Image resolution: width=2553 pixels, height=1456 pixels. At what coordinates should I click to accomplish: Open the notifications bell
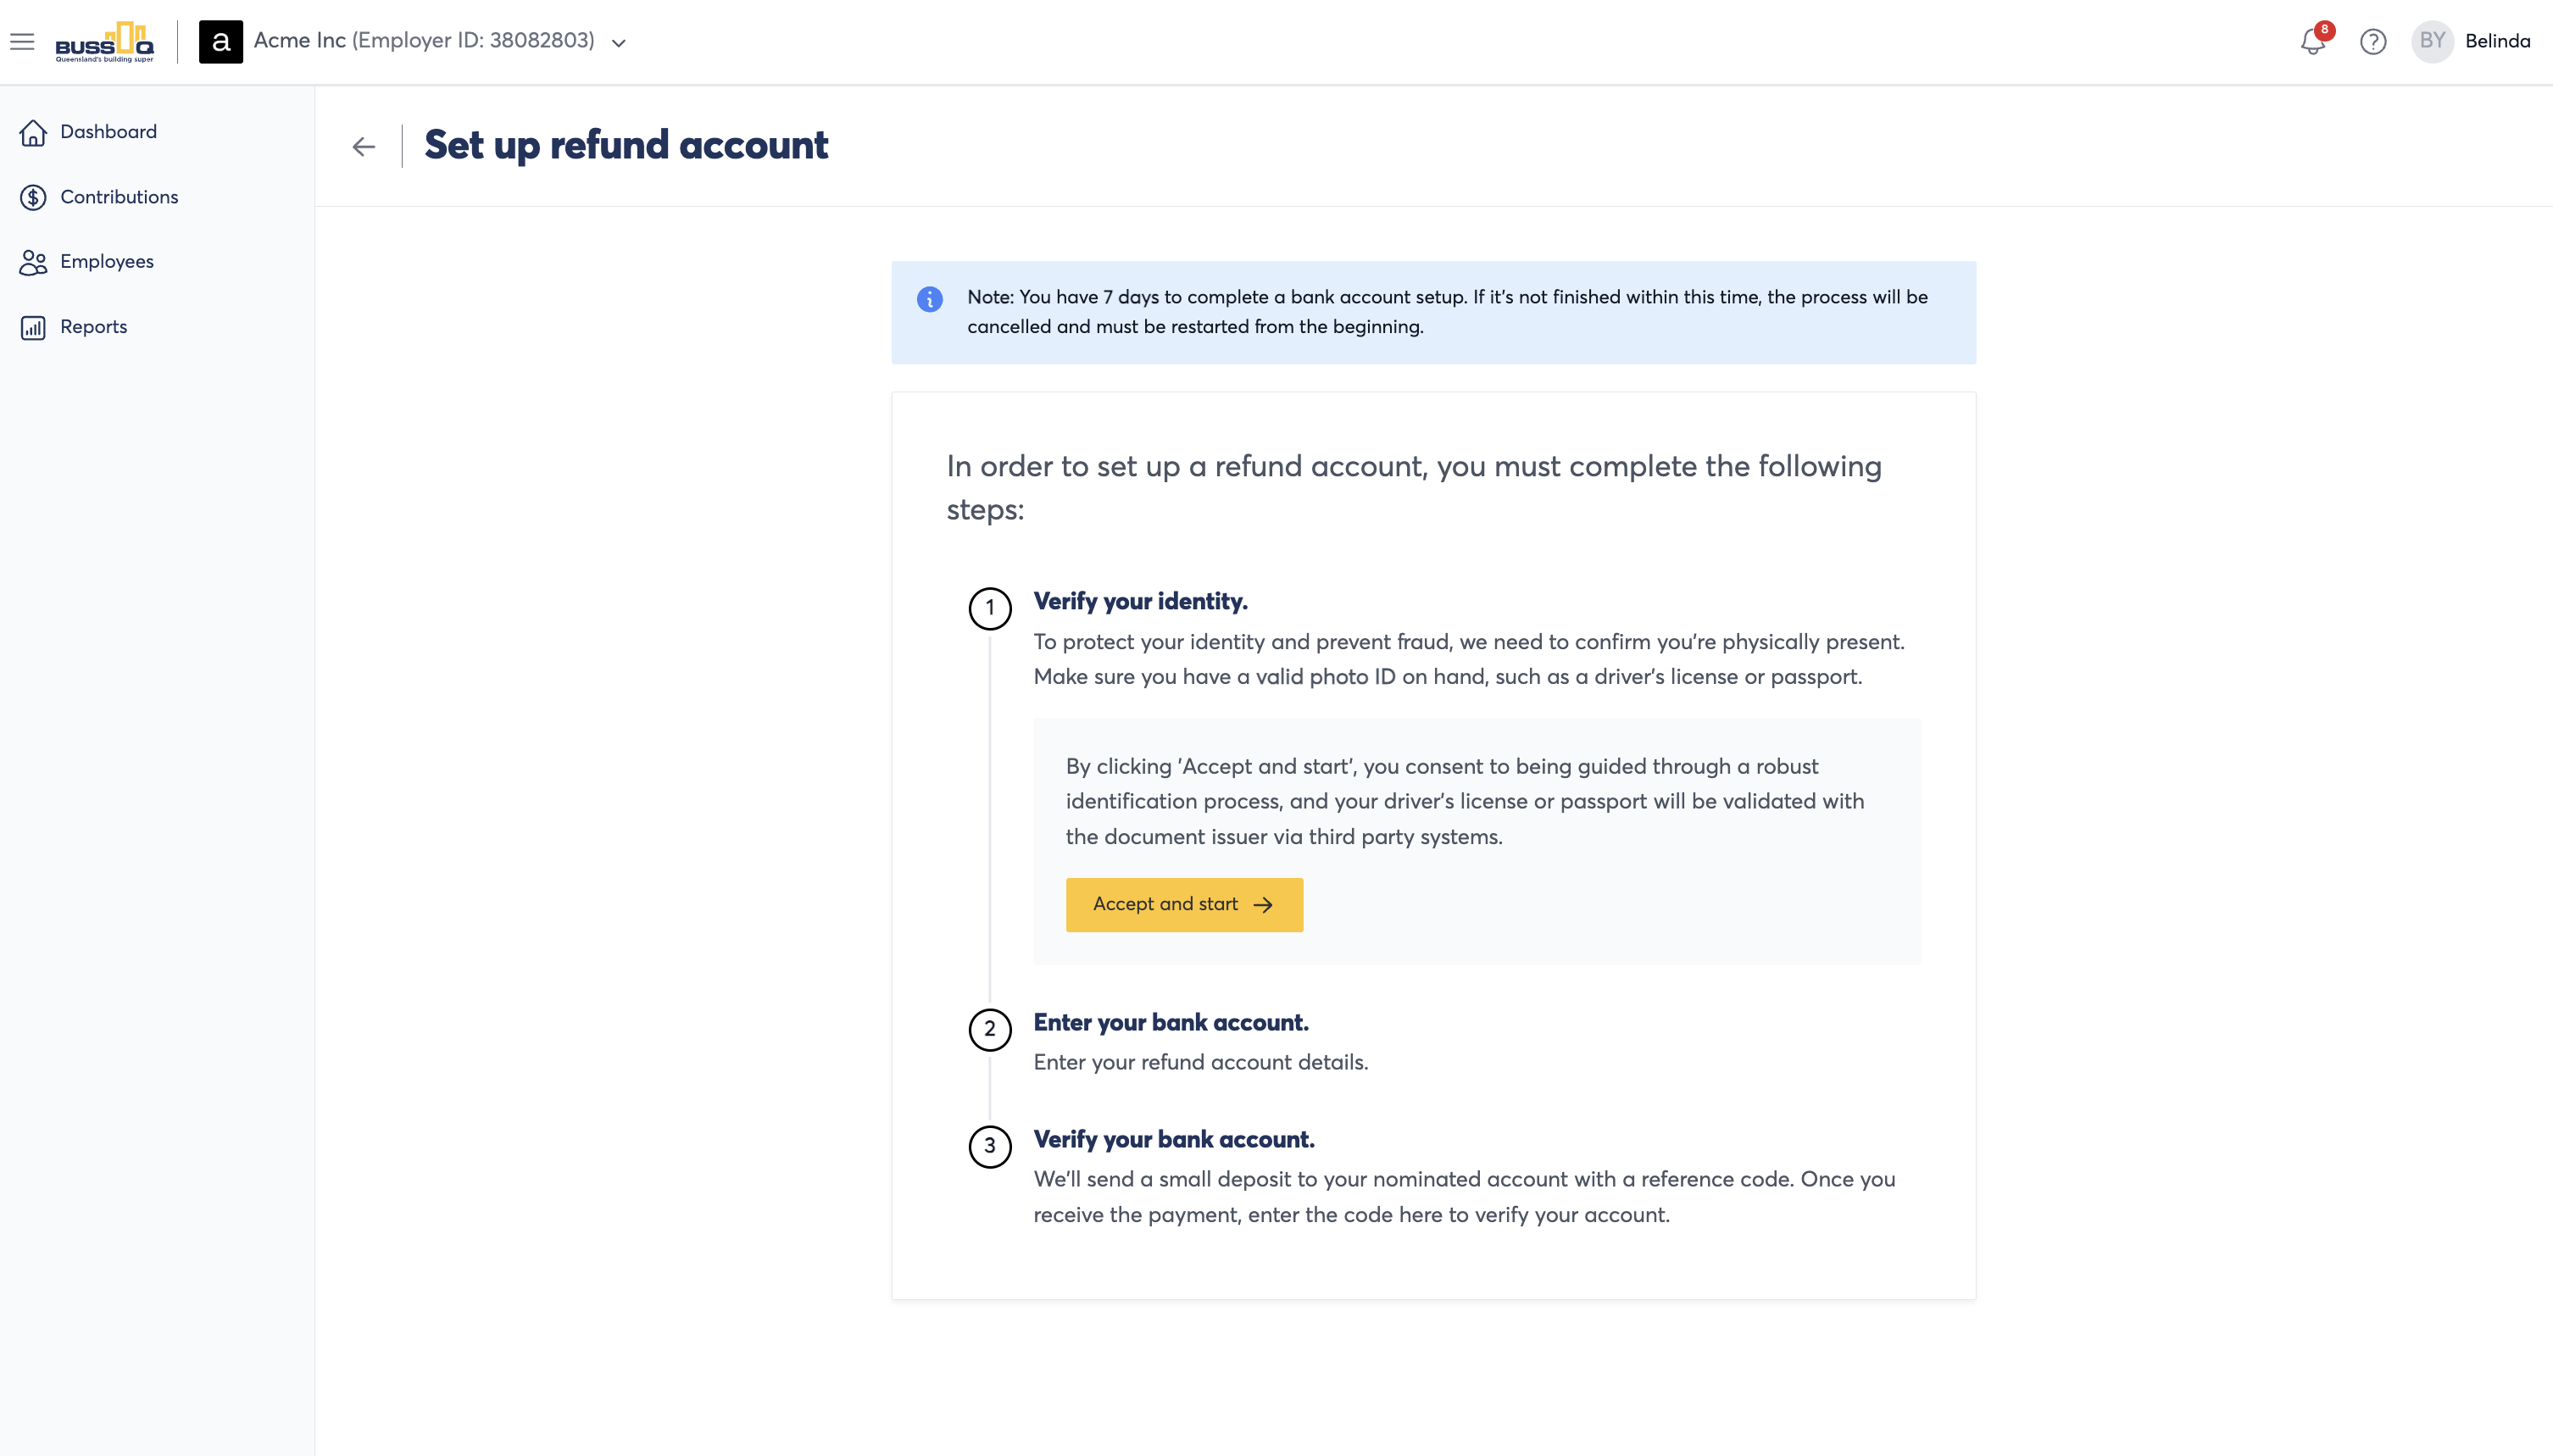(2313, 41)
